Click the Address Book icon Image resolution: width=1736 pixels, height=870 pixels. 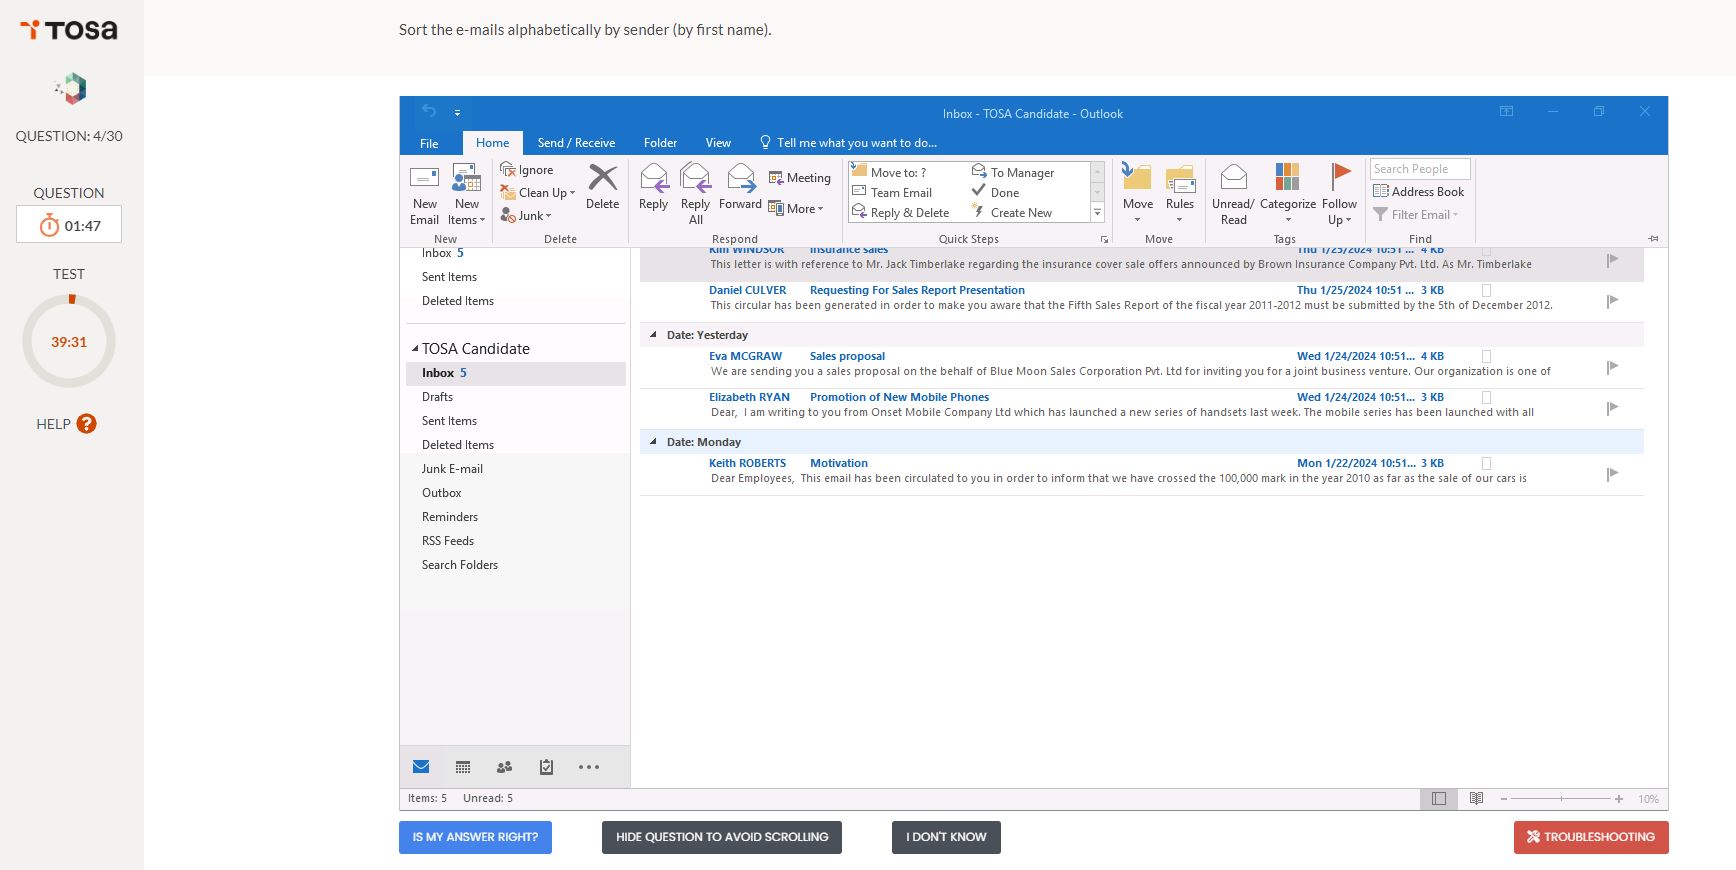coord(1381,192)
